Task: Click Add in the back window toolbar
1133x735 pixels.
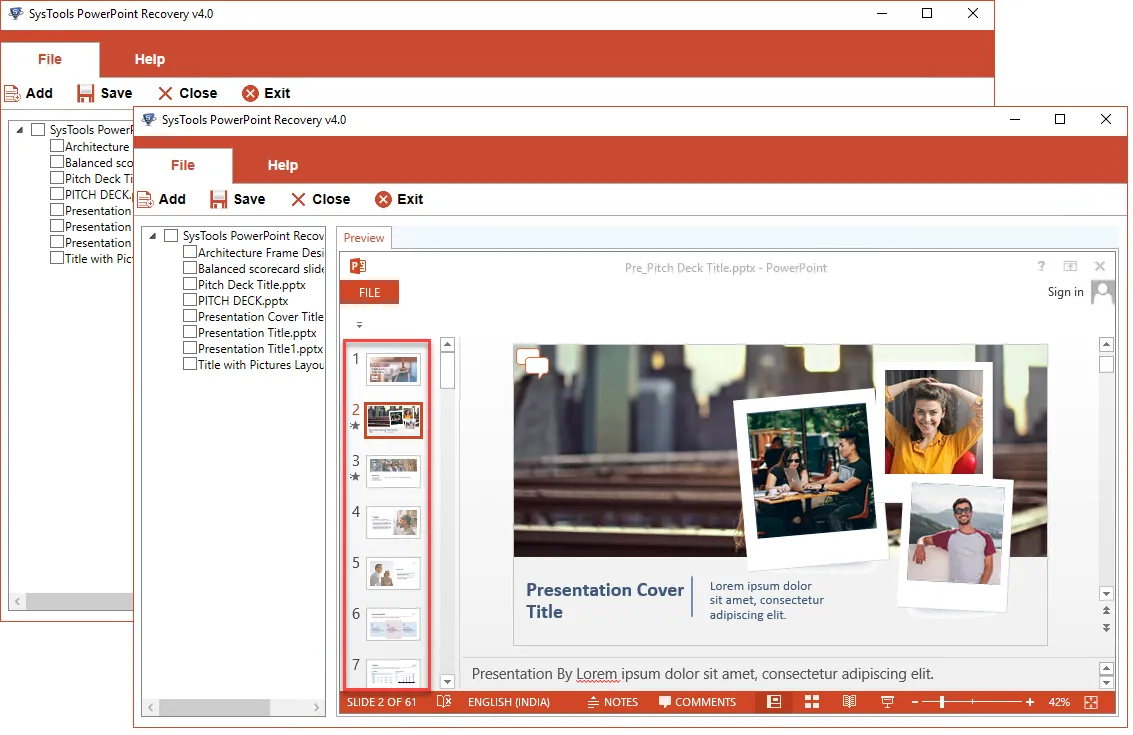Action: (29, 93)
